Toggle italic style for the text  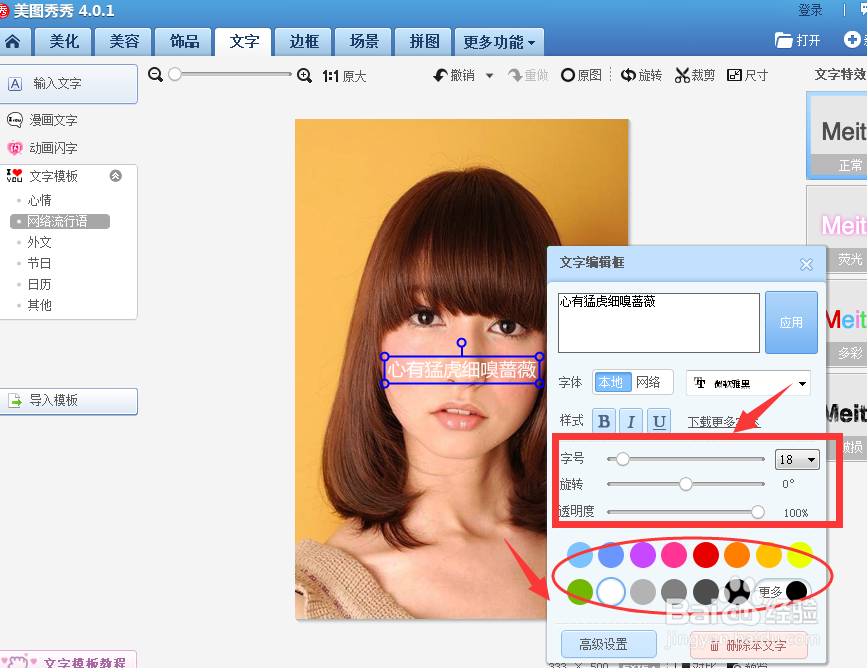[x=631, y=420]
